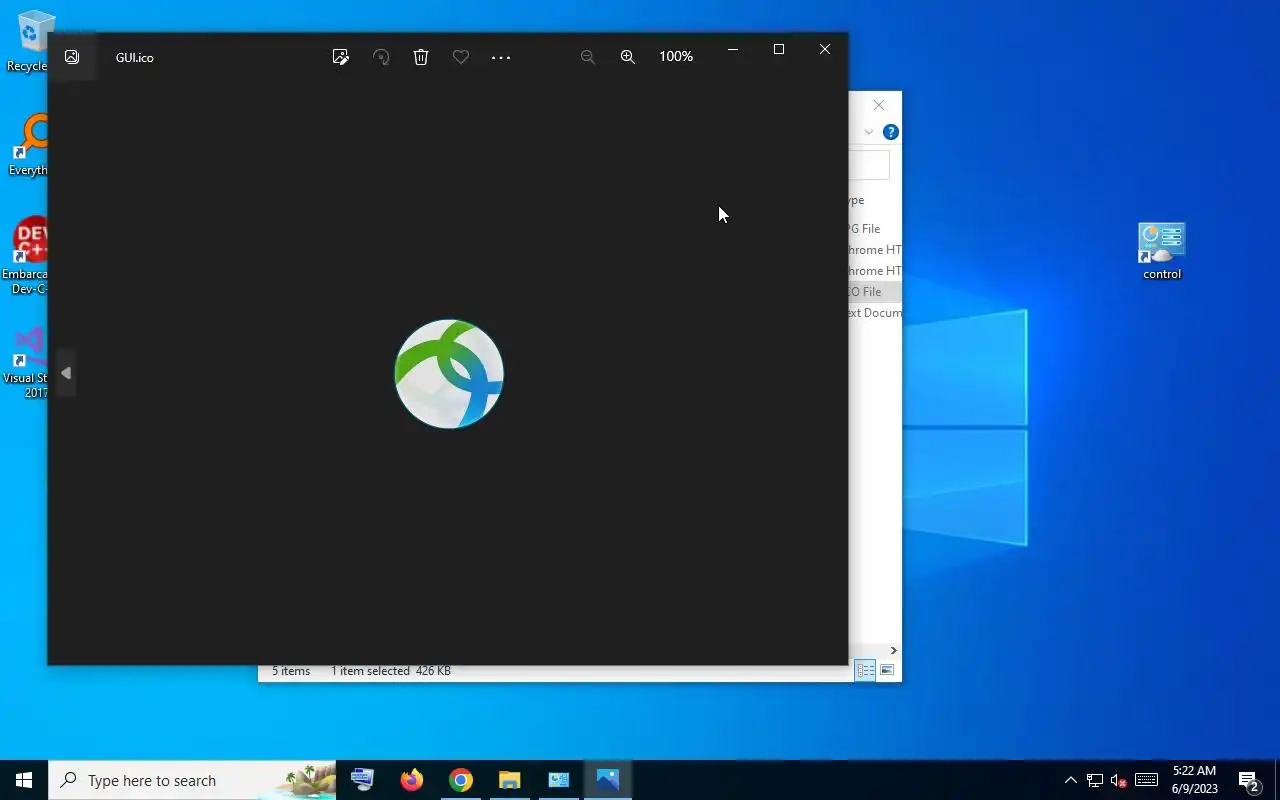The height and width of the screenshot is (800, 1280).
Task: Close the Photos window
Action: point(825,49)
